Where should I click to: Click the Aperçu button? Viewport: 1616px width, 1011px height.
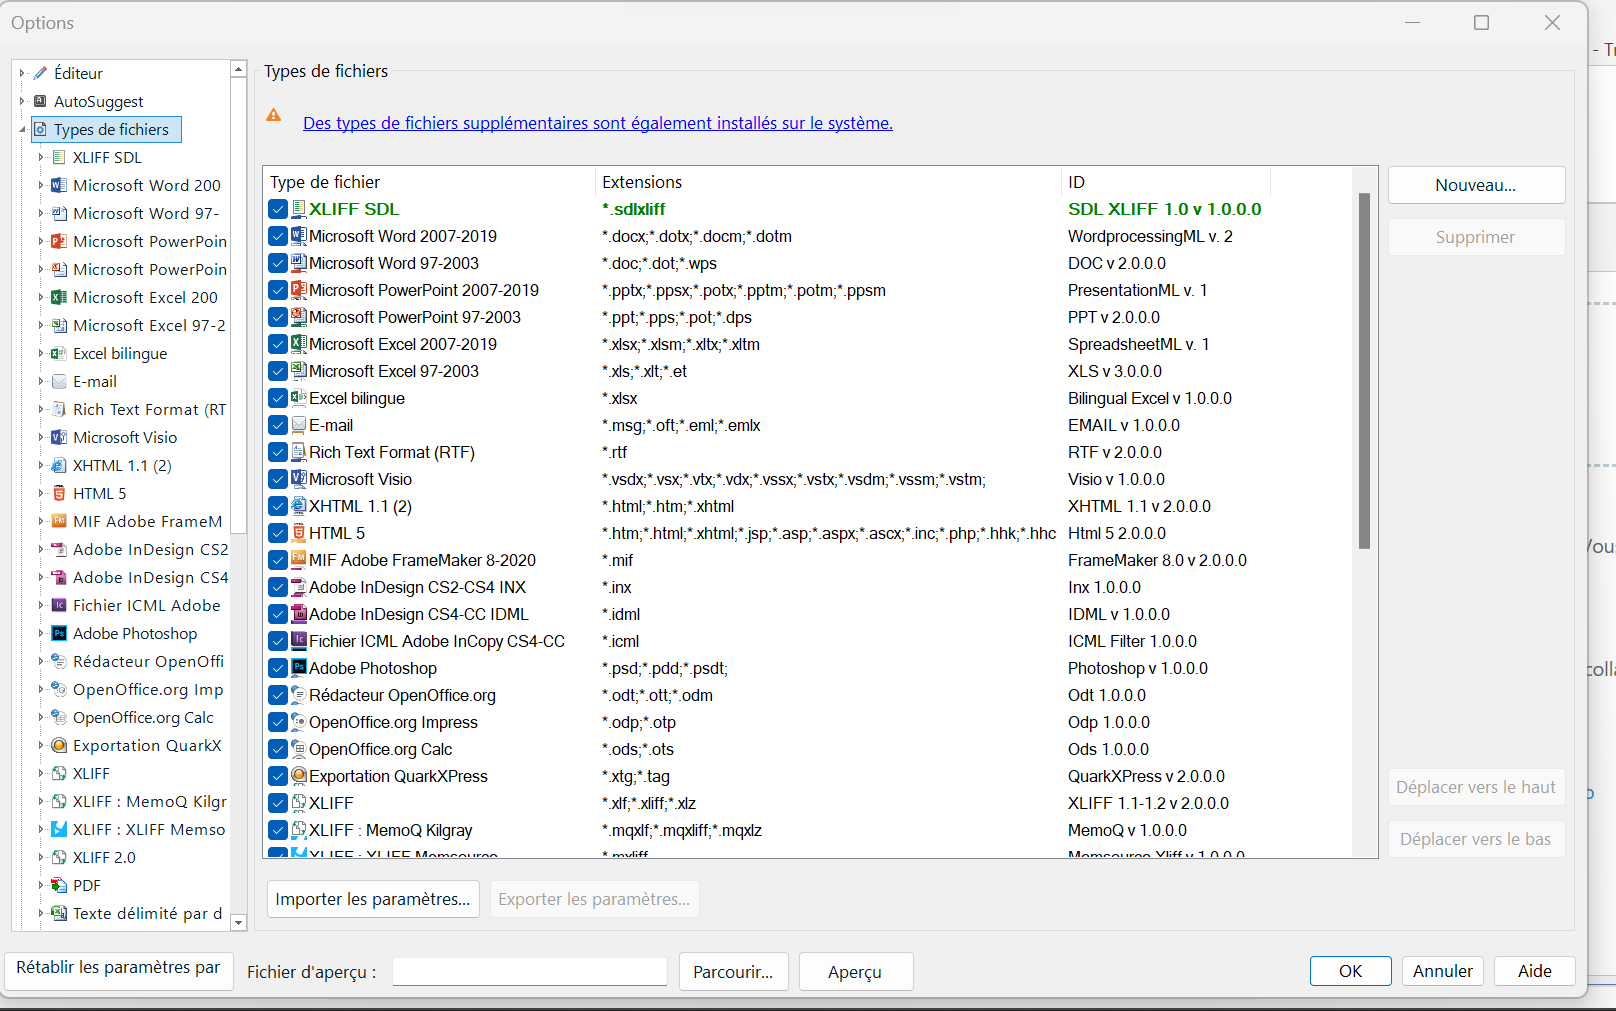pyautogui.click(x=855, y=972)
